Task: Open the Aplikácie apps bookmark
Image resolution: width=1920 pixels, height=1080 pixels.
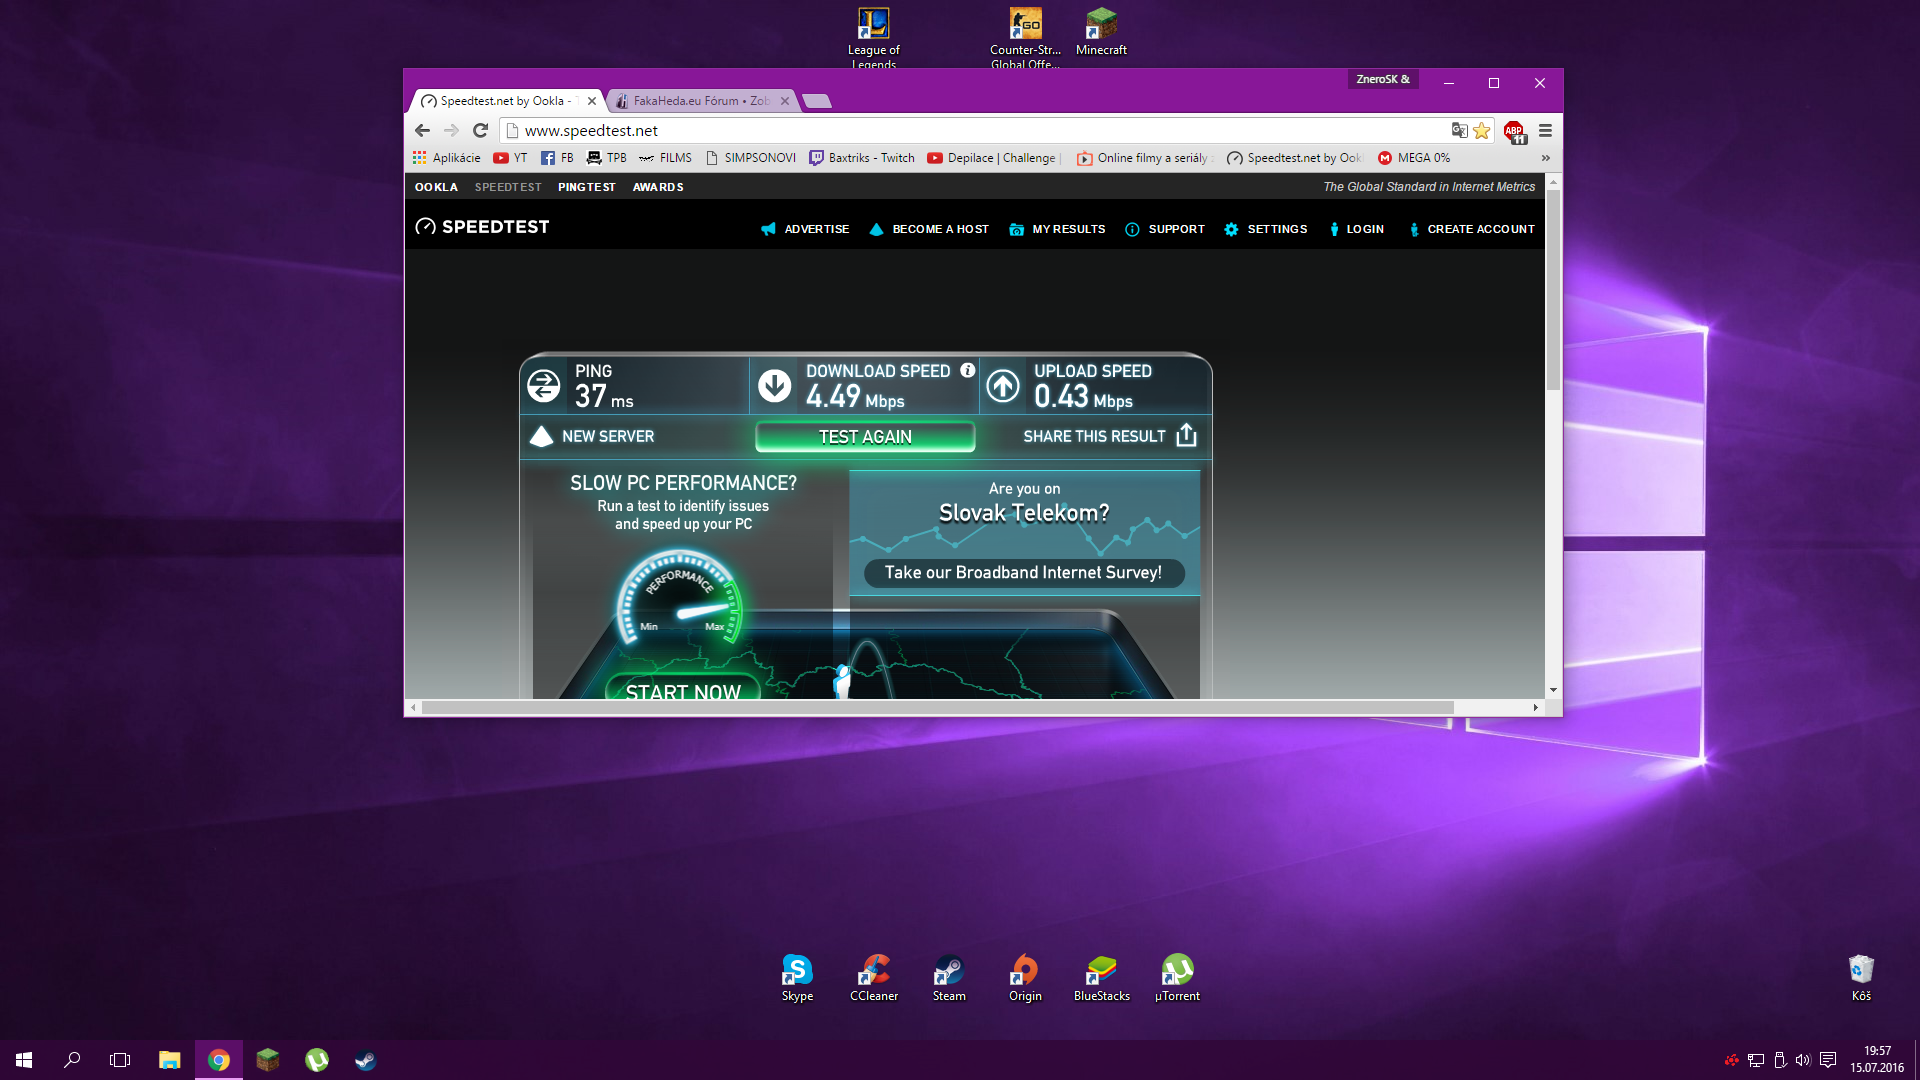Action: coord(446,158)
